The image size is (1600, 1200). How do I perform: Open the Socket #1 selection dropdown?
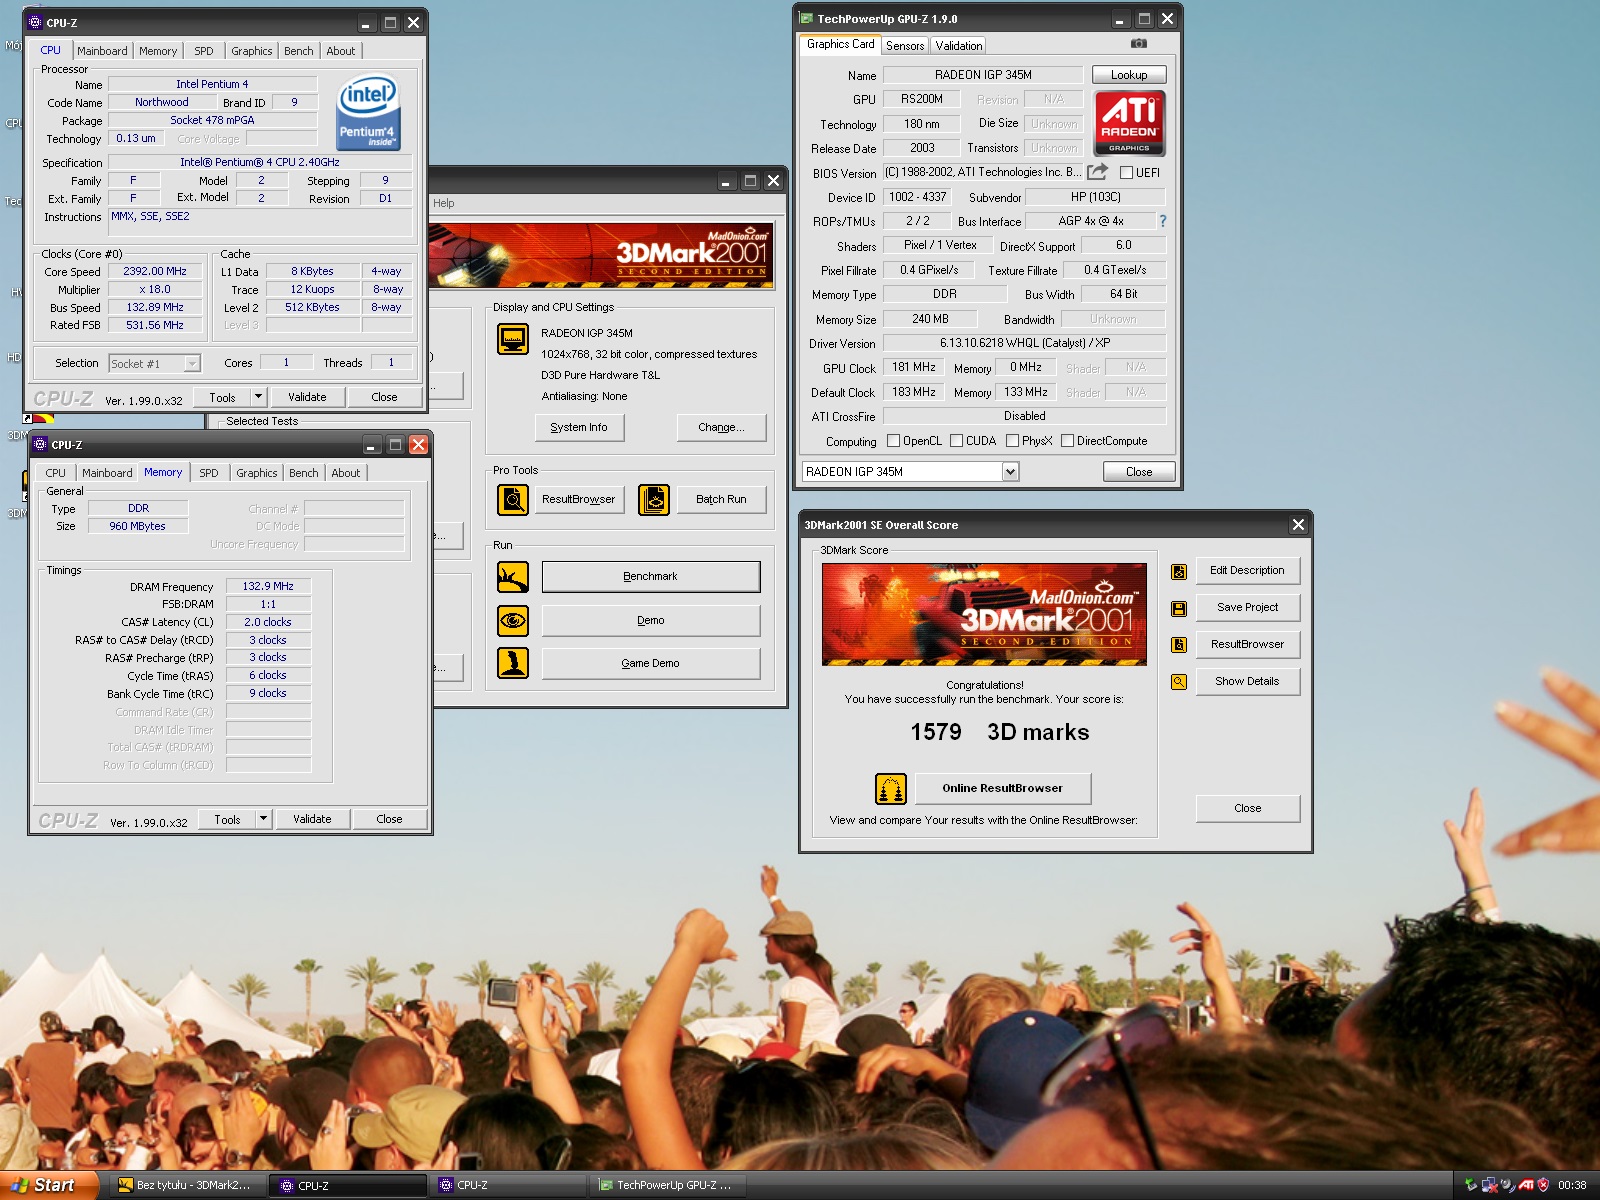coord(192,364)
